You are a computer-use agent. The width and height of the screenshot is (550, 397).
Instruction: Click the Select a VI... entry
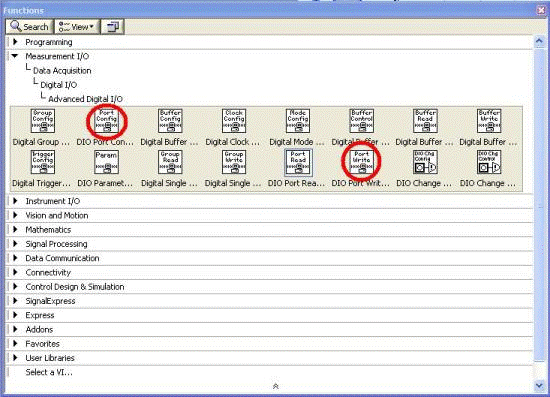click(49, 372)
